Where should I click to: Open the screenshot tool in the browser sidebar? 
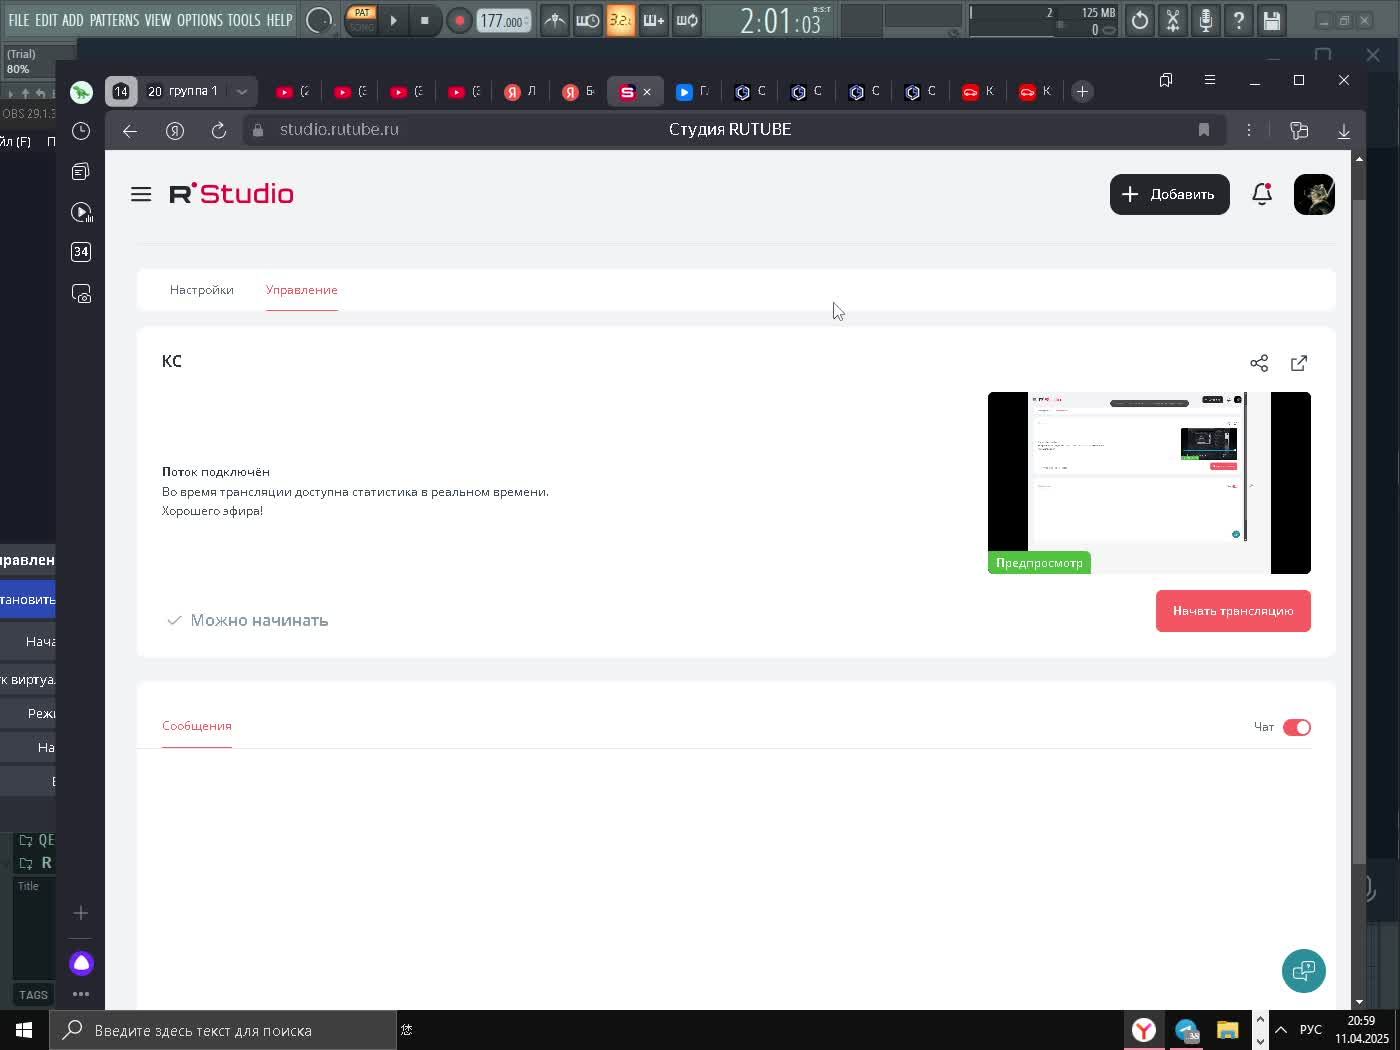81,293
